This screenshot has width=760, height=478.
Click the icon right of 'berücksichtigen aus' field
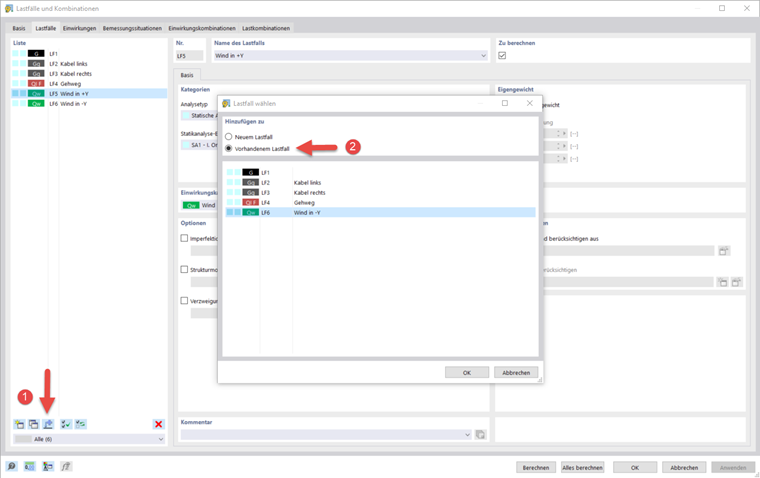pos(724,251)
